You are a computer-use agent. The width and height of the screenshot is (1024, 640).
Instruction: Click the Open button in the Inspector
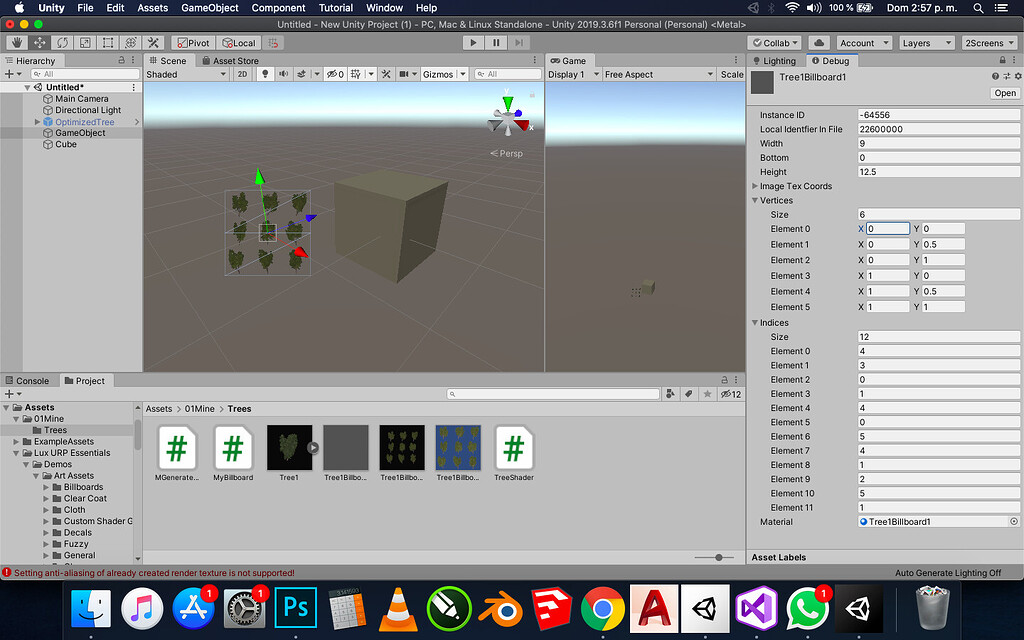1003,92
